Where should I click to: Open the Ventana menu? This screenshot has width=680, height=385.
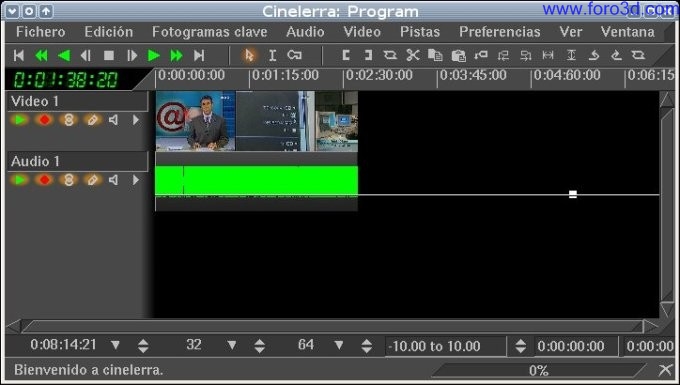click(628, 32)
